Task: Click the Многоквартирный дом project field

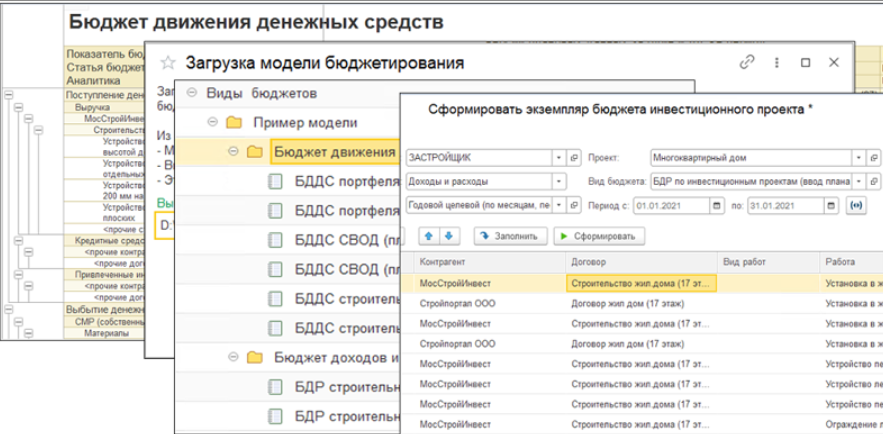Action: point(751,158)
